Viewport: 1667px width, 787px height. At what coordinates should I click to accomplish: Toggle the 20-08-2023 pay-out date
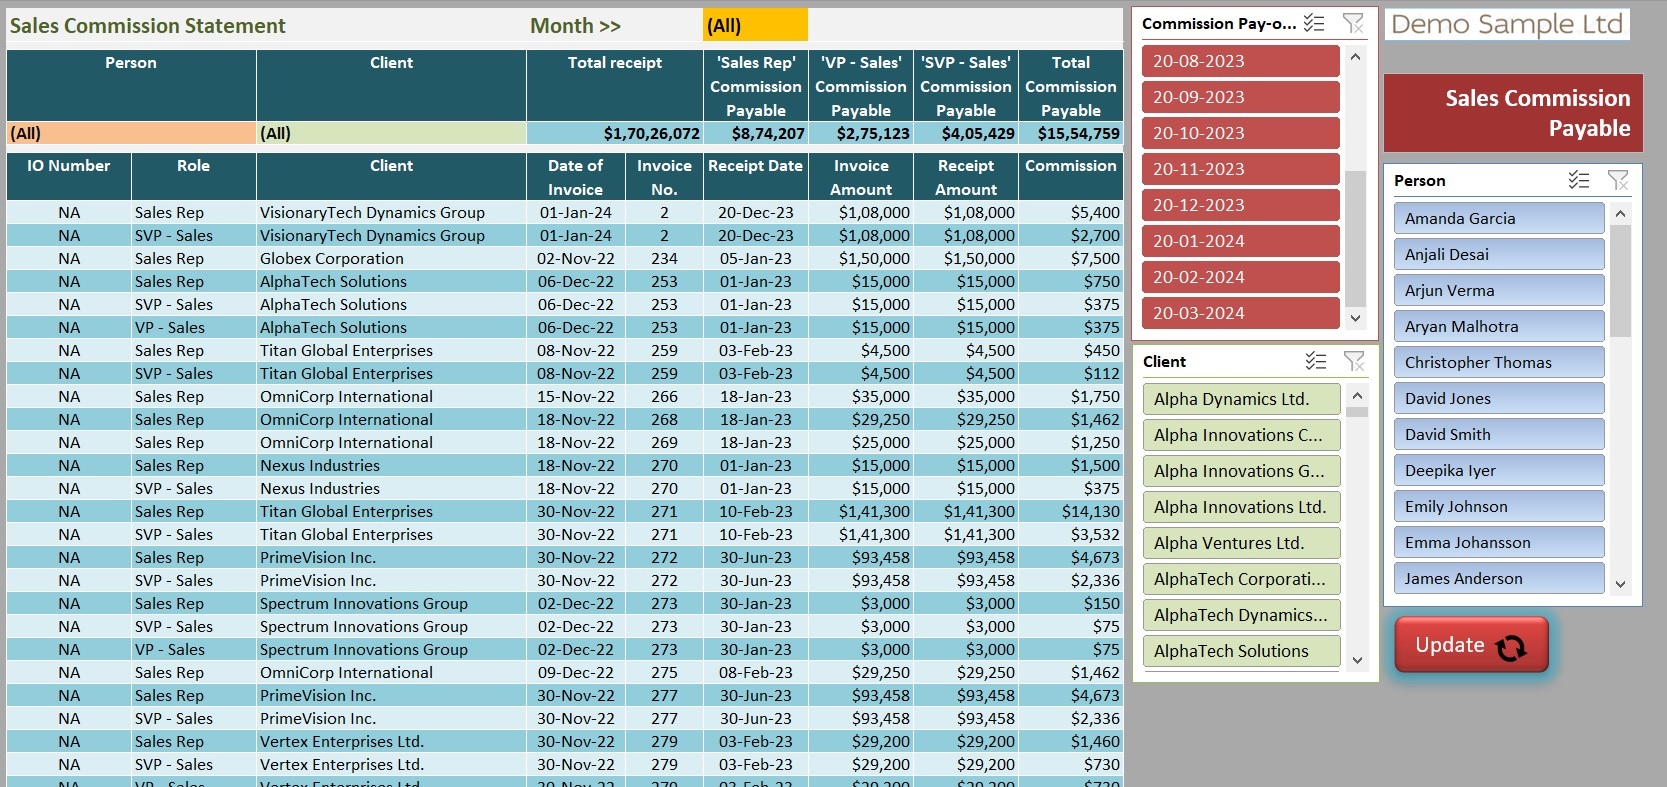[x=1240, y=61]
